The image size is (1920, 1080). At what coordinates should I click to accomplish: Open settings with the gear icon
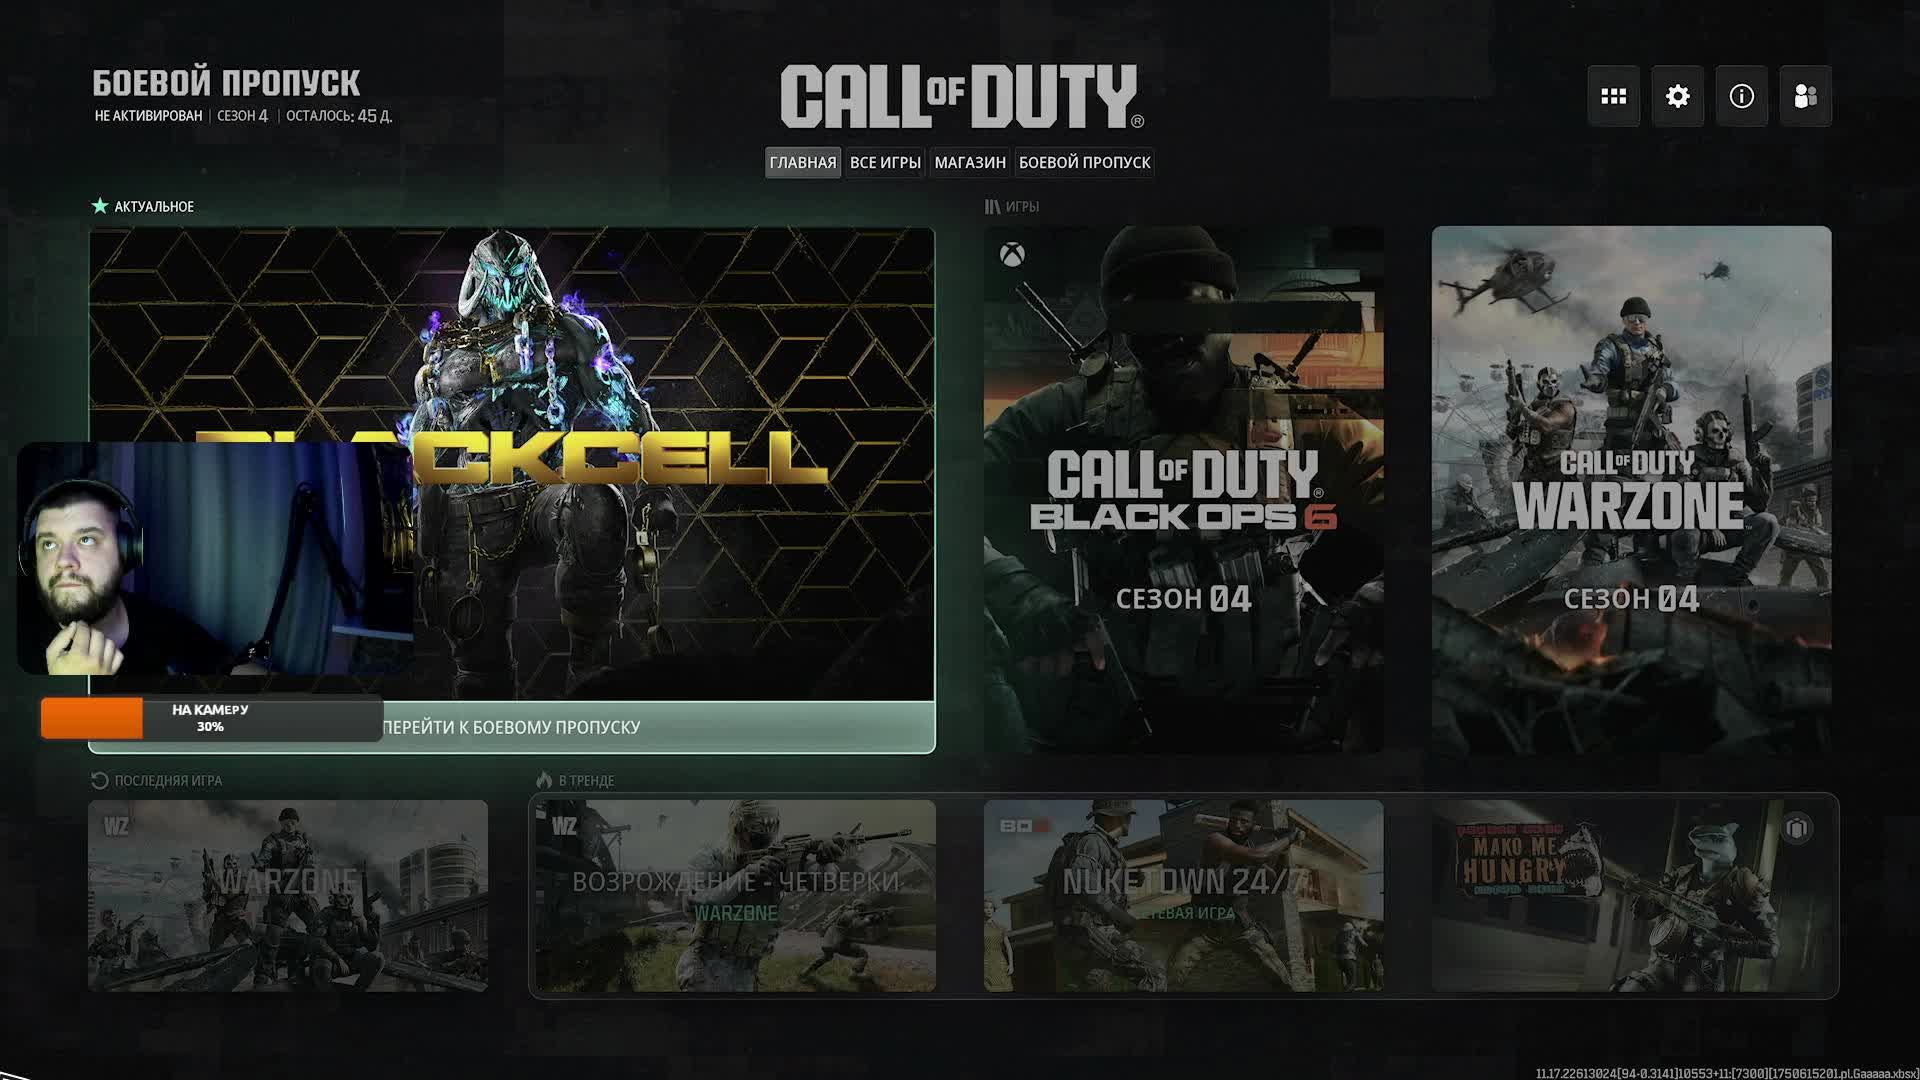(1677, 96)
